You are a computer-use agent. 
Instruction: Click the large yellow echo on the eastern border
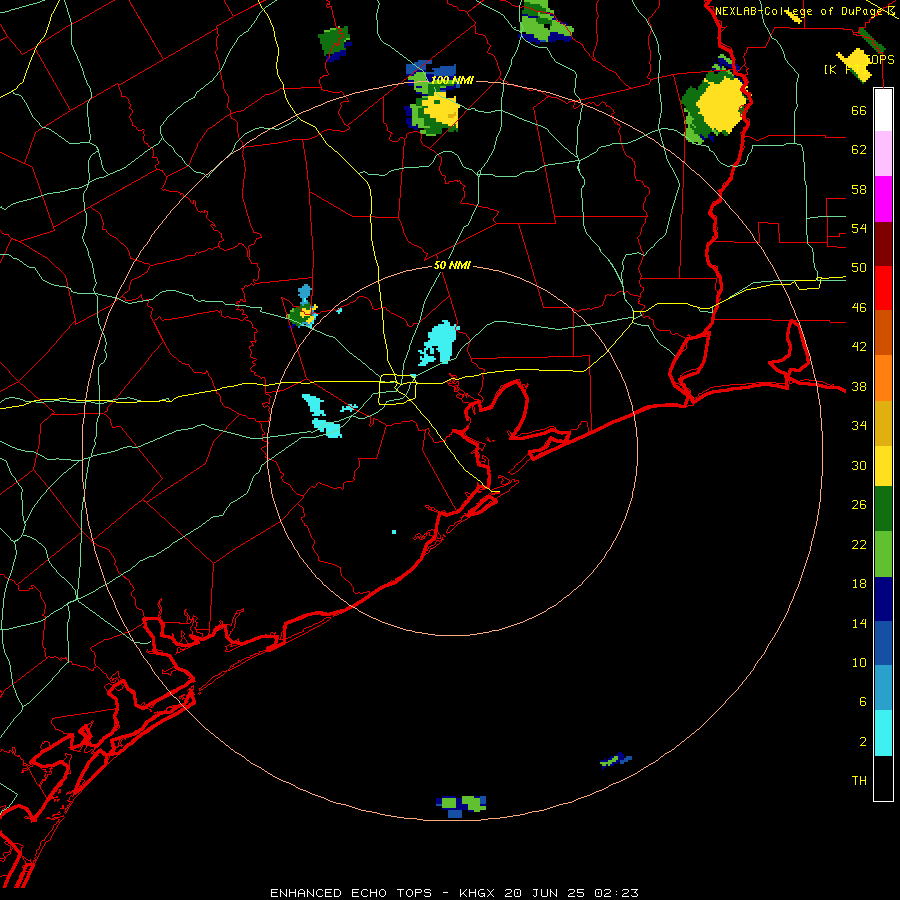pyautogui.click(x=721, y=105)
